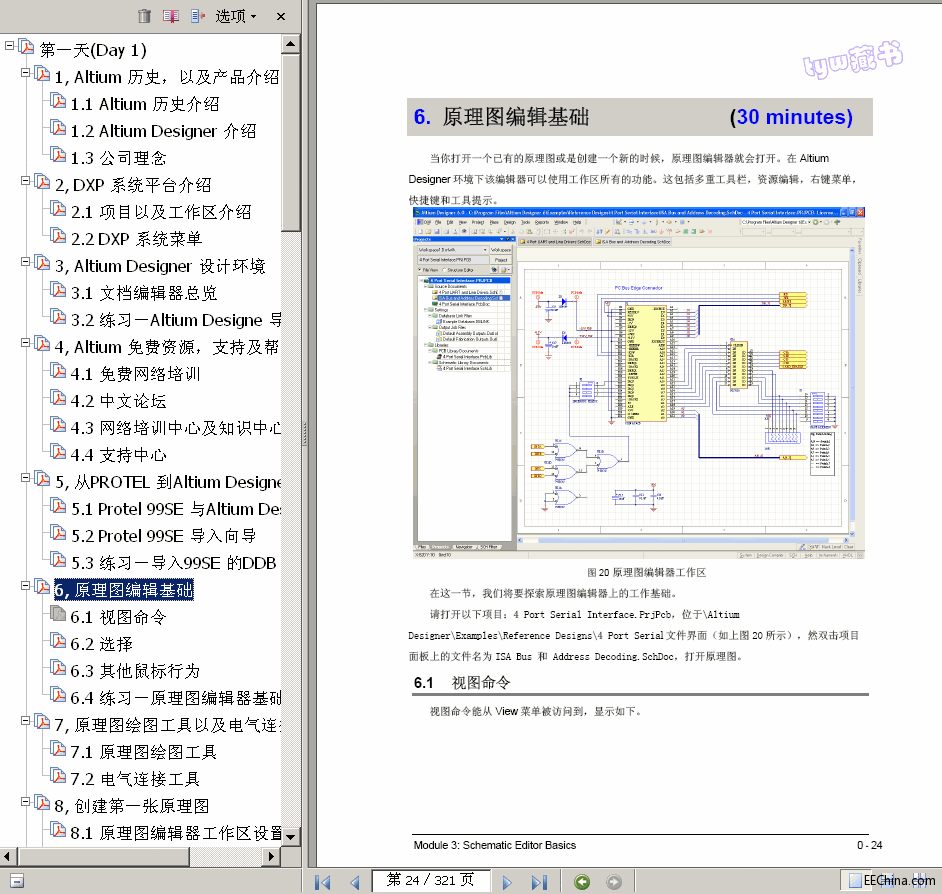The height and width of the screenshot is (894, 942).
Task: Collapse the '5, 从PROTEL 到Altium' node
Action: 25,478
